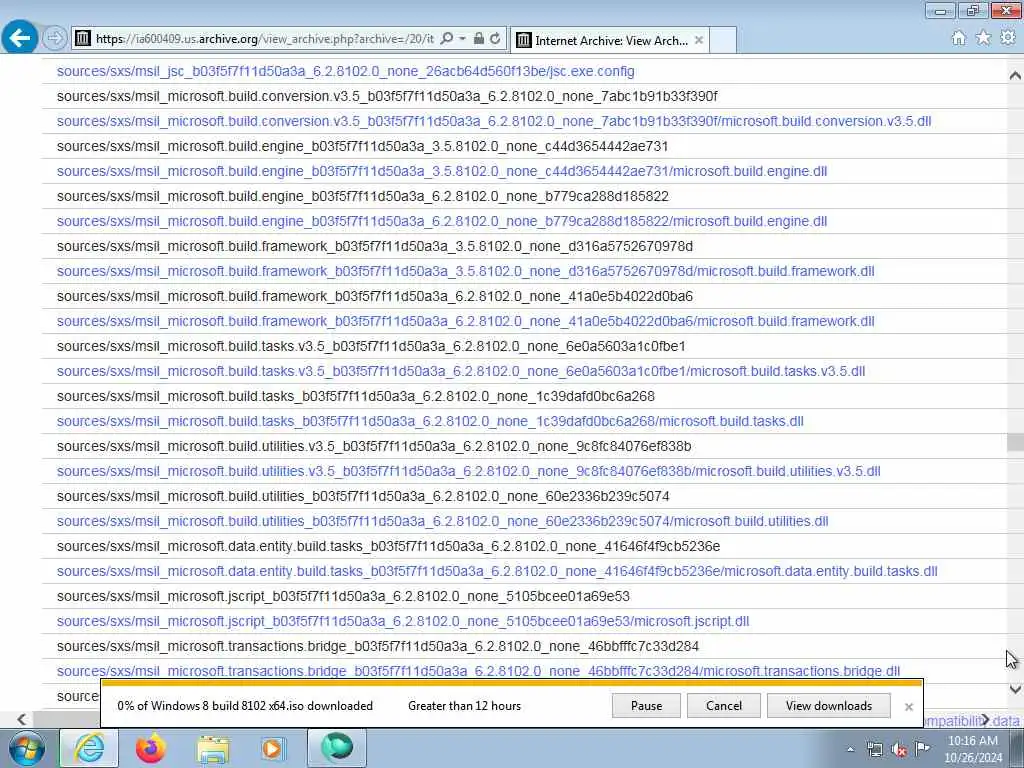
Task: Click the muted volume tray icon
Action: [x=899, y=750]
